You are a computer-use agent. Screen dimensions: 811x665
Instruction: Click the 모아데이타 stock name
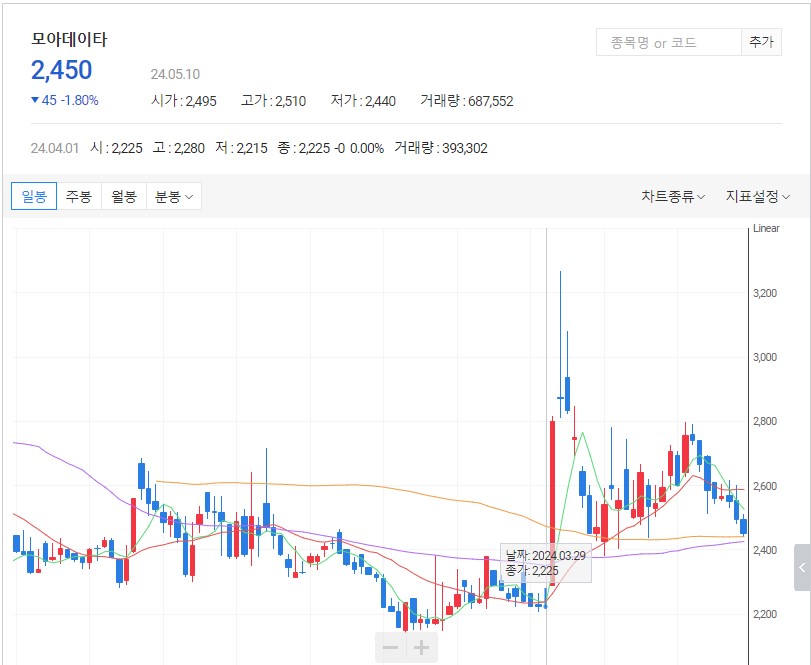(69, 40)
